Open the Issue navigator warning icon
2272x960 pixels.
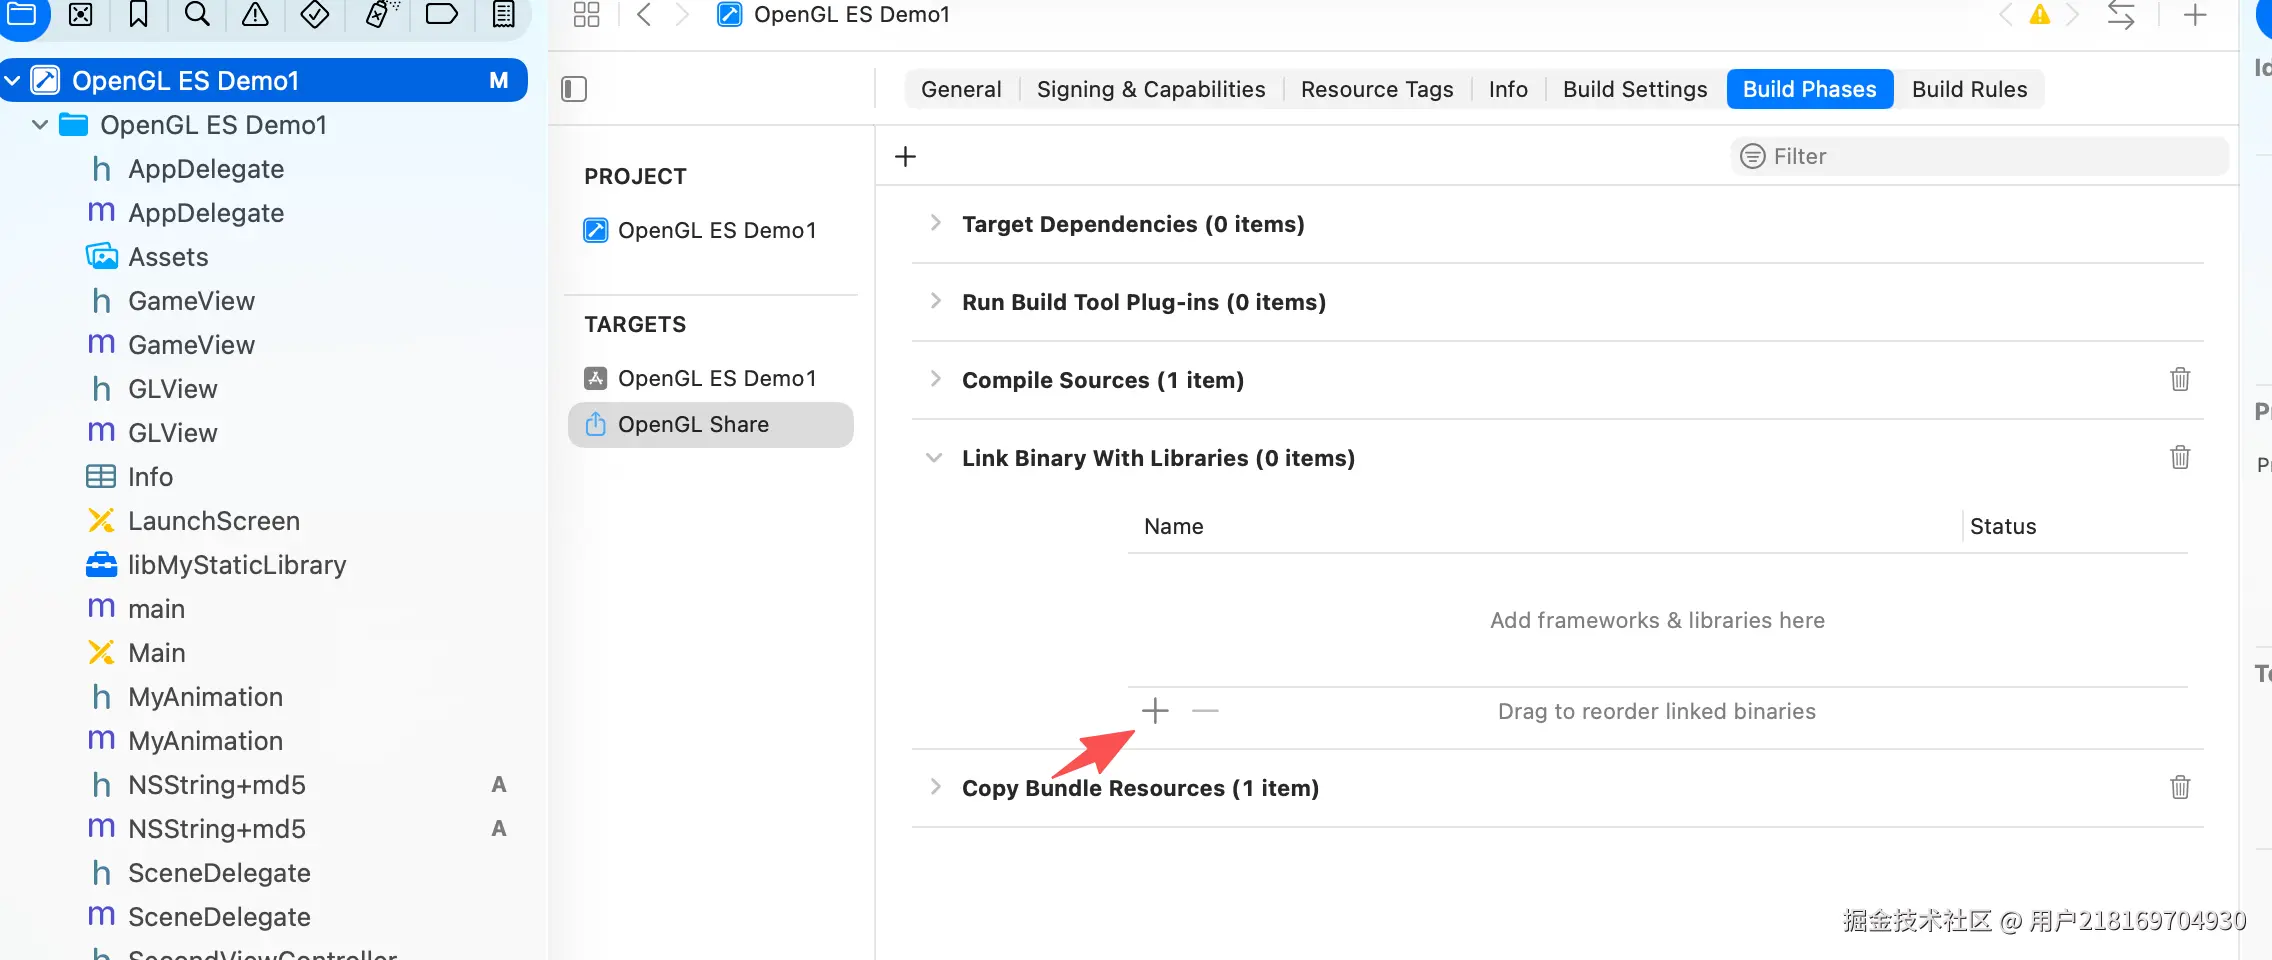[255, 14]
